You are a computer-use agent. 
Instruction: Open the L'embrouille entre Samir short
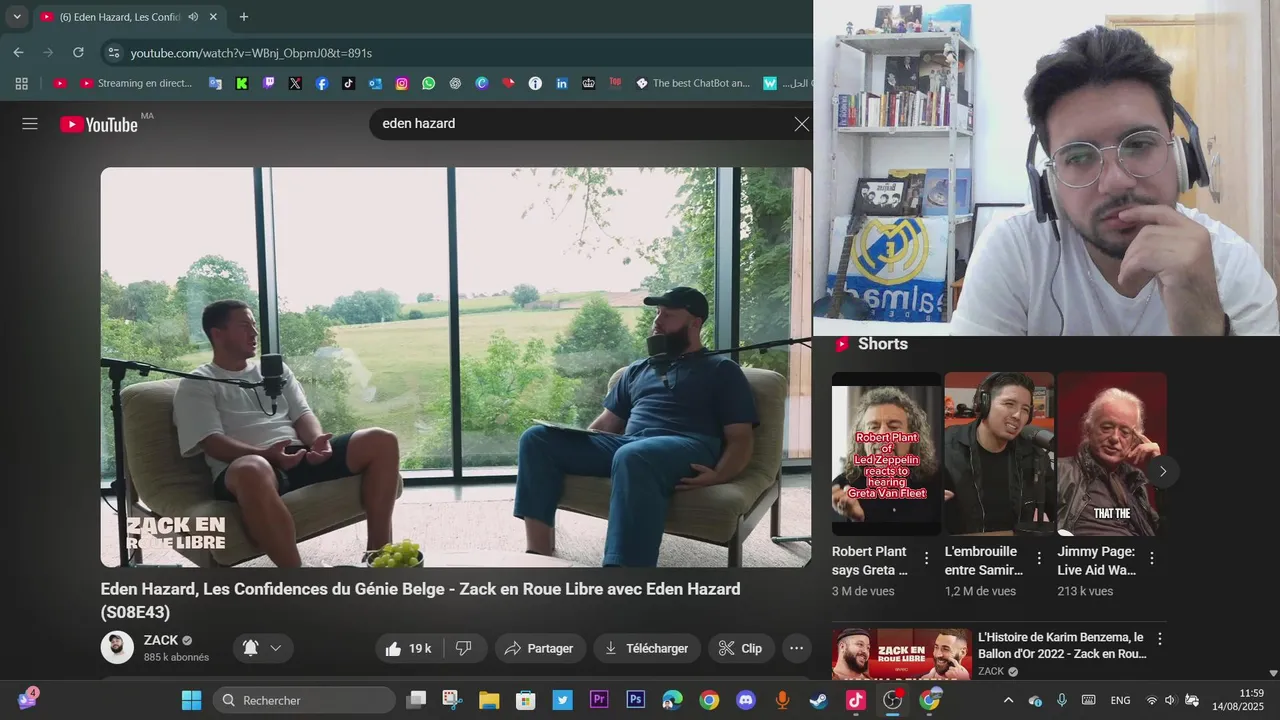(x=999, y=453)
